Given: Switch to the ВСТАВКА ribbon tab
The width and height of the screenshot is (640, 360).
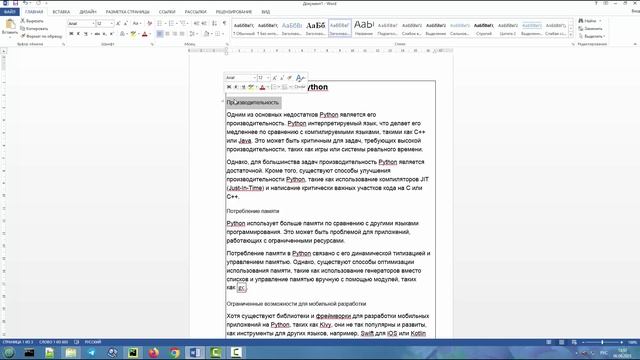Looking at the screenshot, I should 61,12.
